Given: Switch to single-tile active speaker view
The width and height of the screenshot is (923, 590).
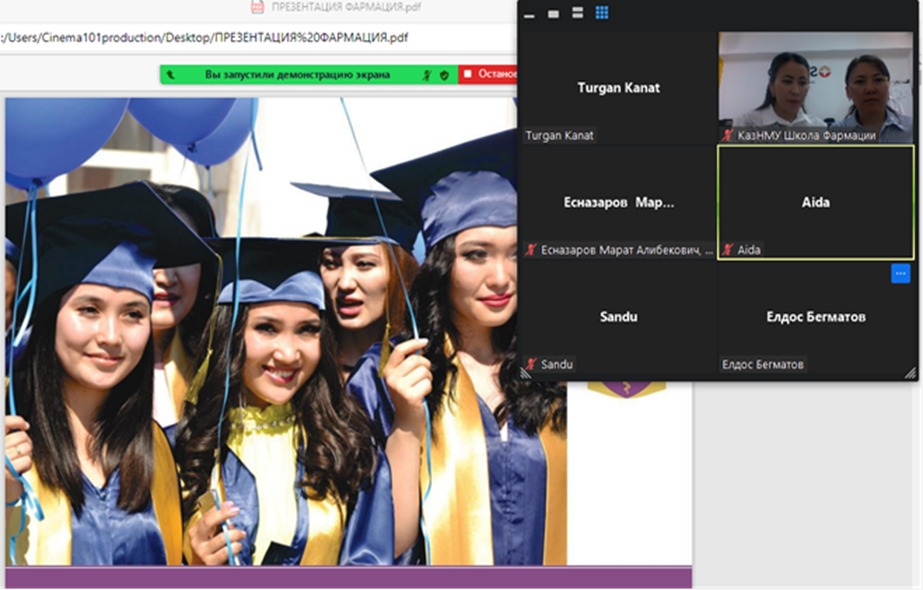Looking at the screenshot, I should click(x=553, y=14).
